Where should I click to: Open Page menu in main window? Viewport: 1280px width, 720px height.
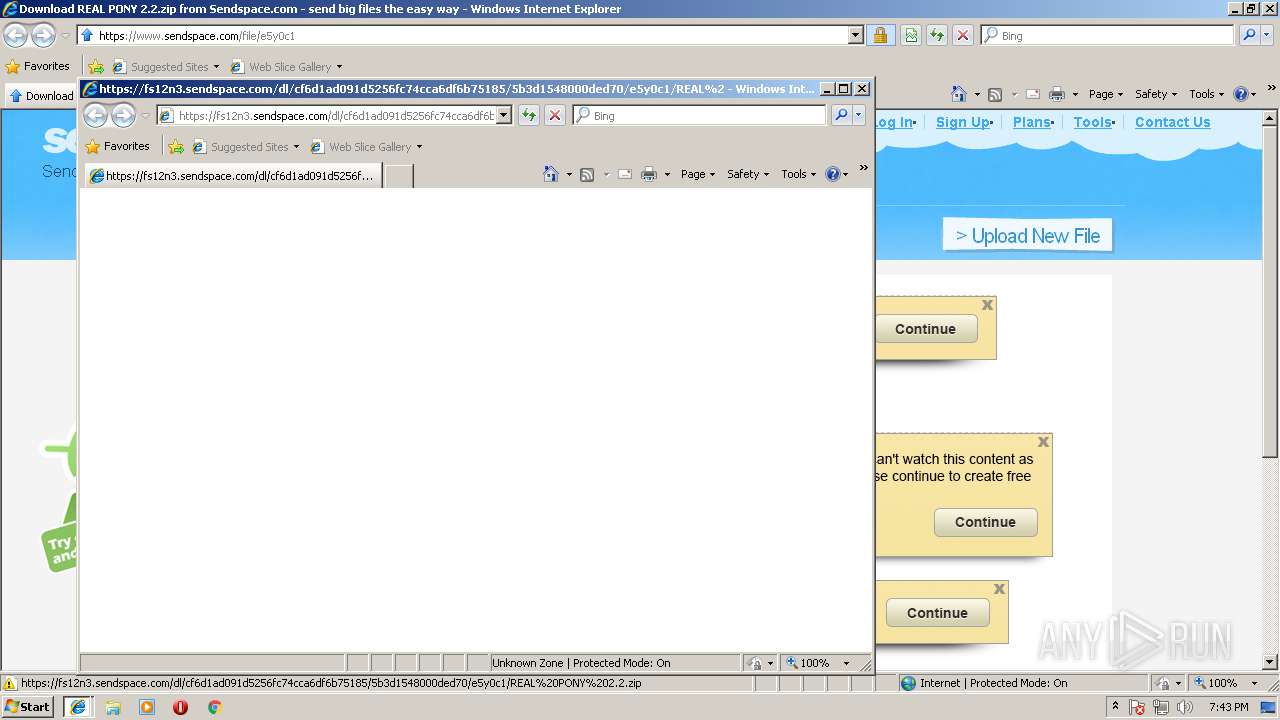1105,94
